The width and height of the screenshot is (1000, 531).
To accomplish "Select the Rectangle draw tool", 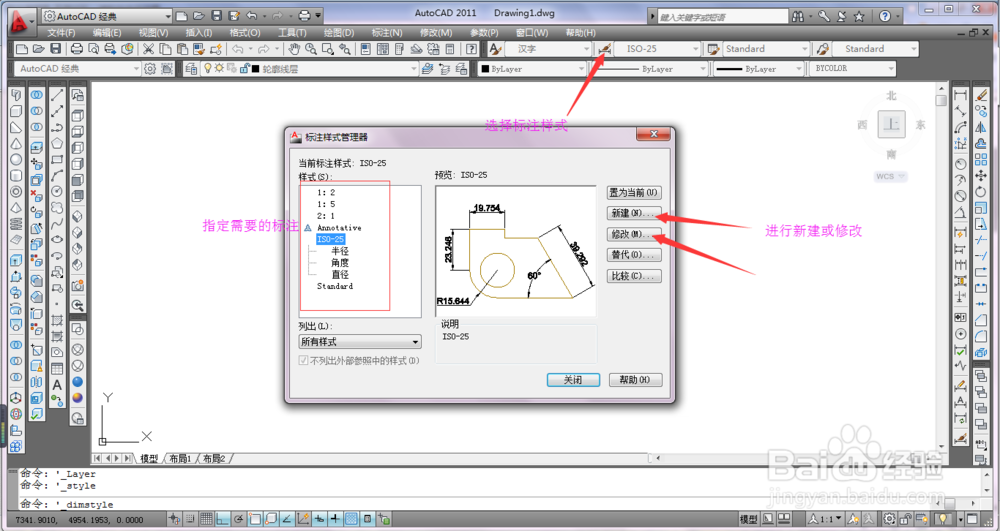I will pyautogui.click(x=57, y=159).
